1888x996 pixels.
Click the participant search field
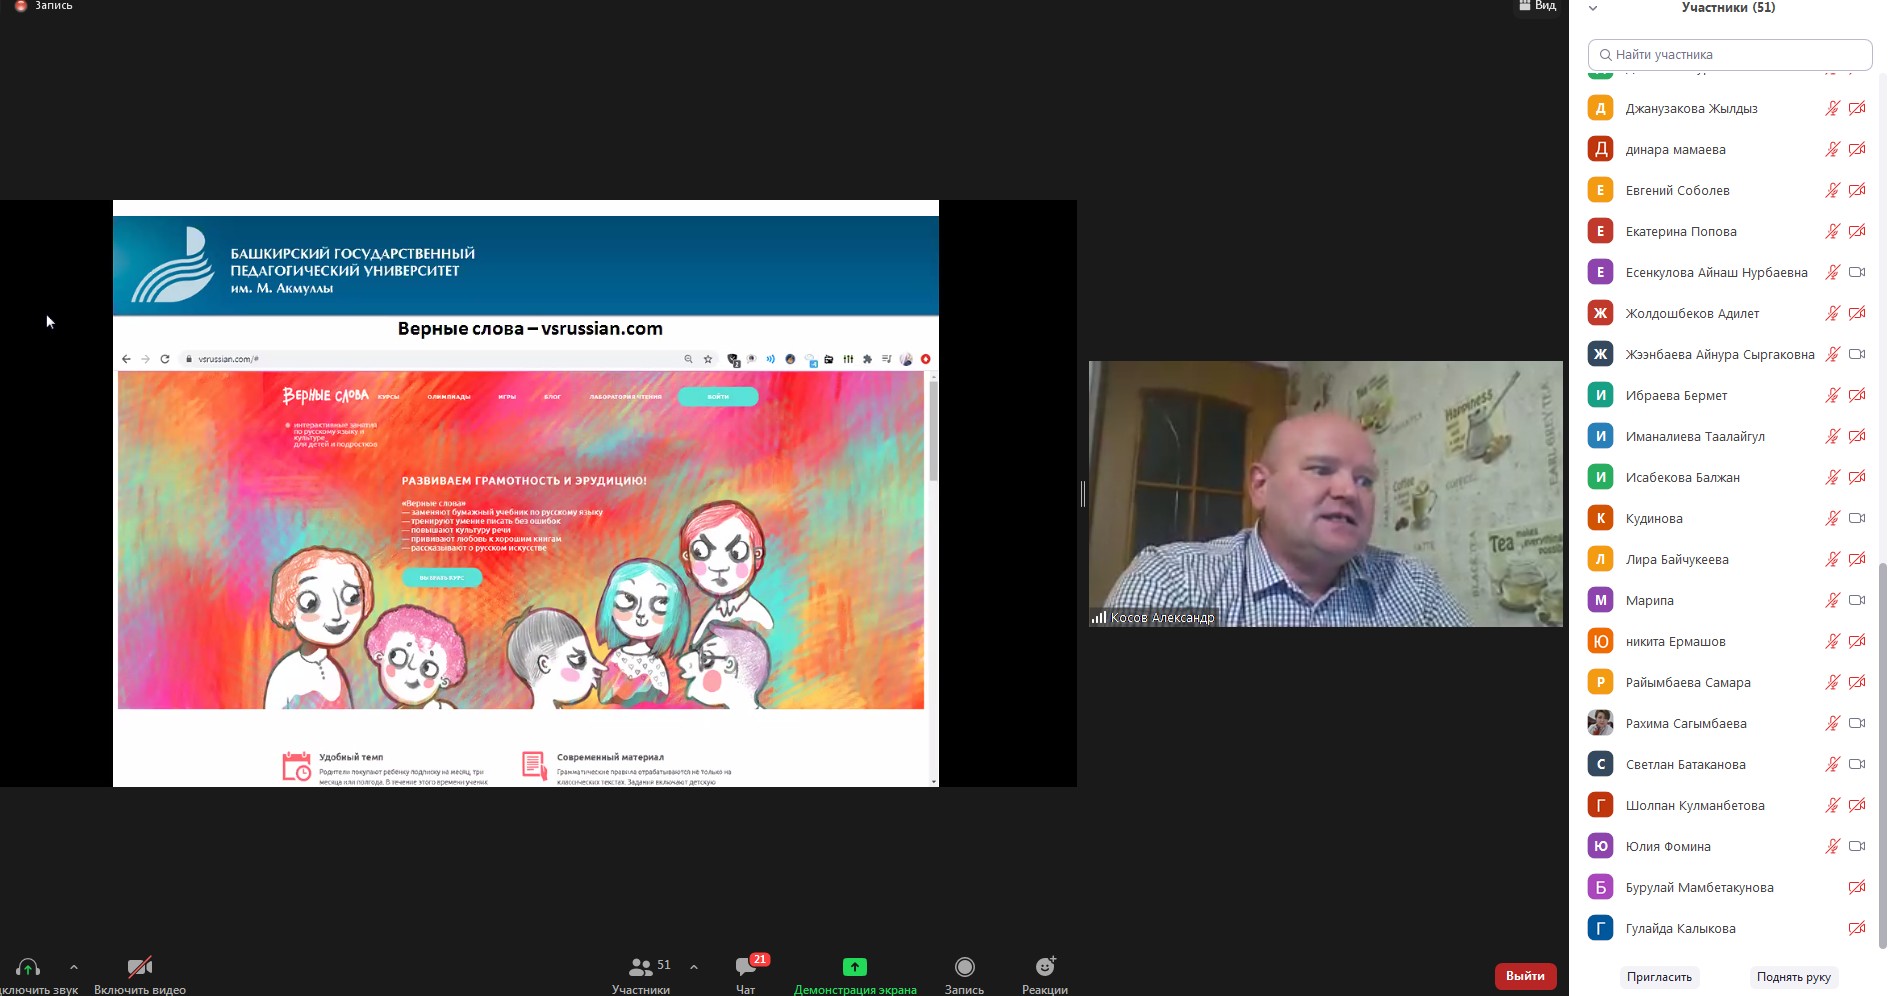(1730, 54)
